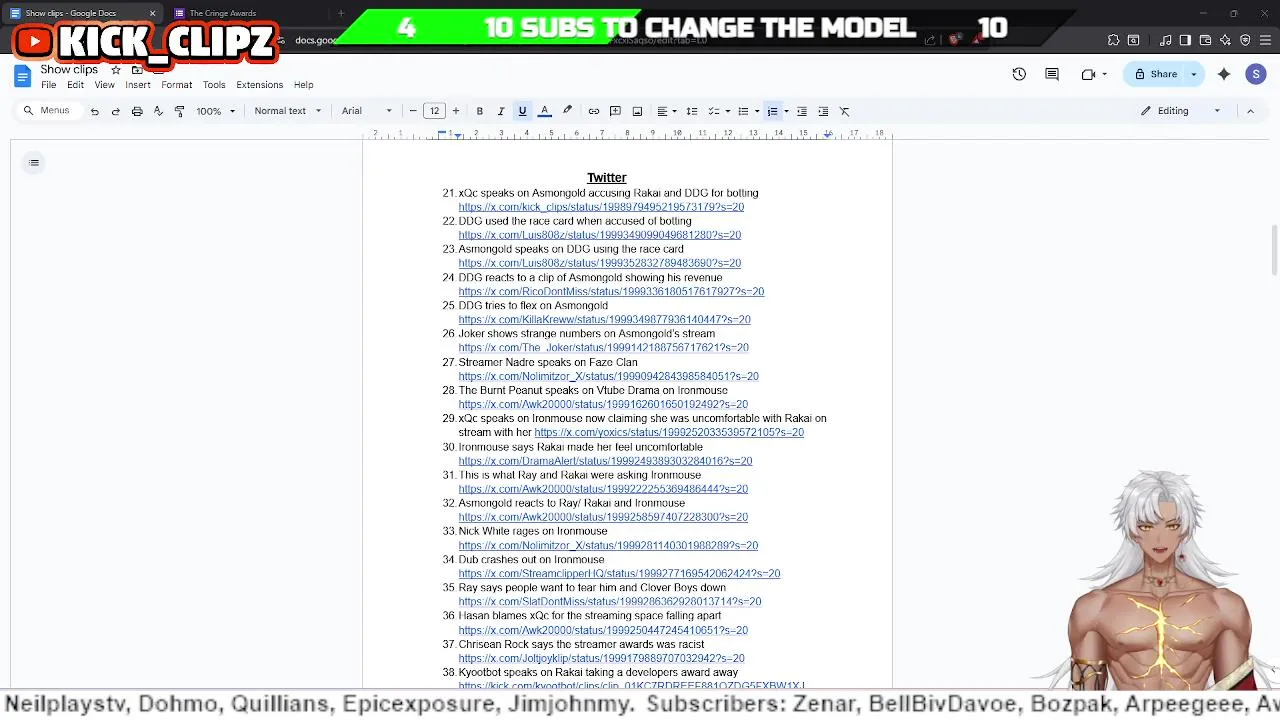
Task: Open the highlight color picker
Action: [567, 111]
